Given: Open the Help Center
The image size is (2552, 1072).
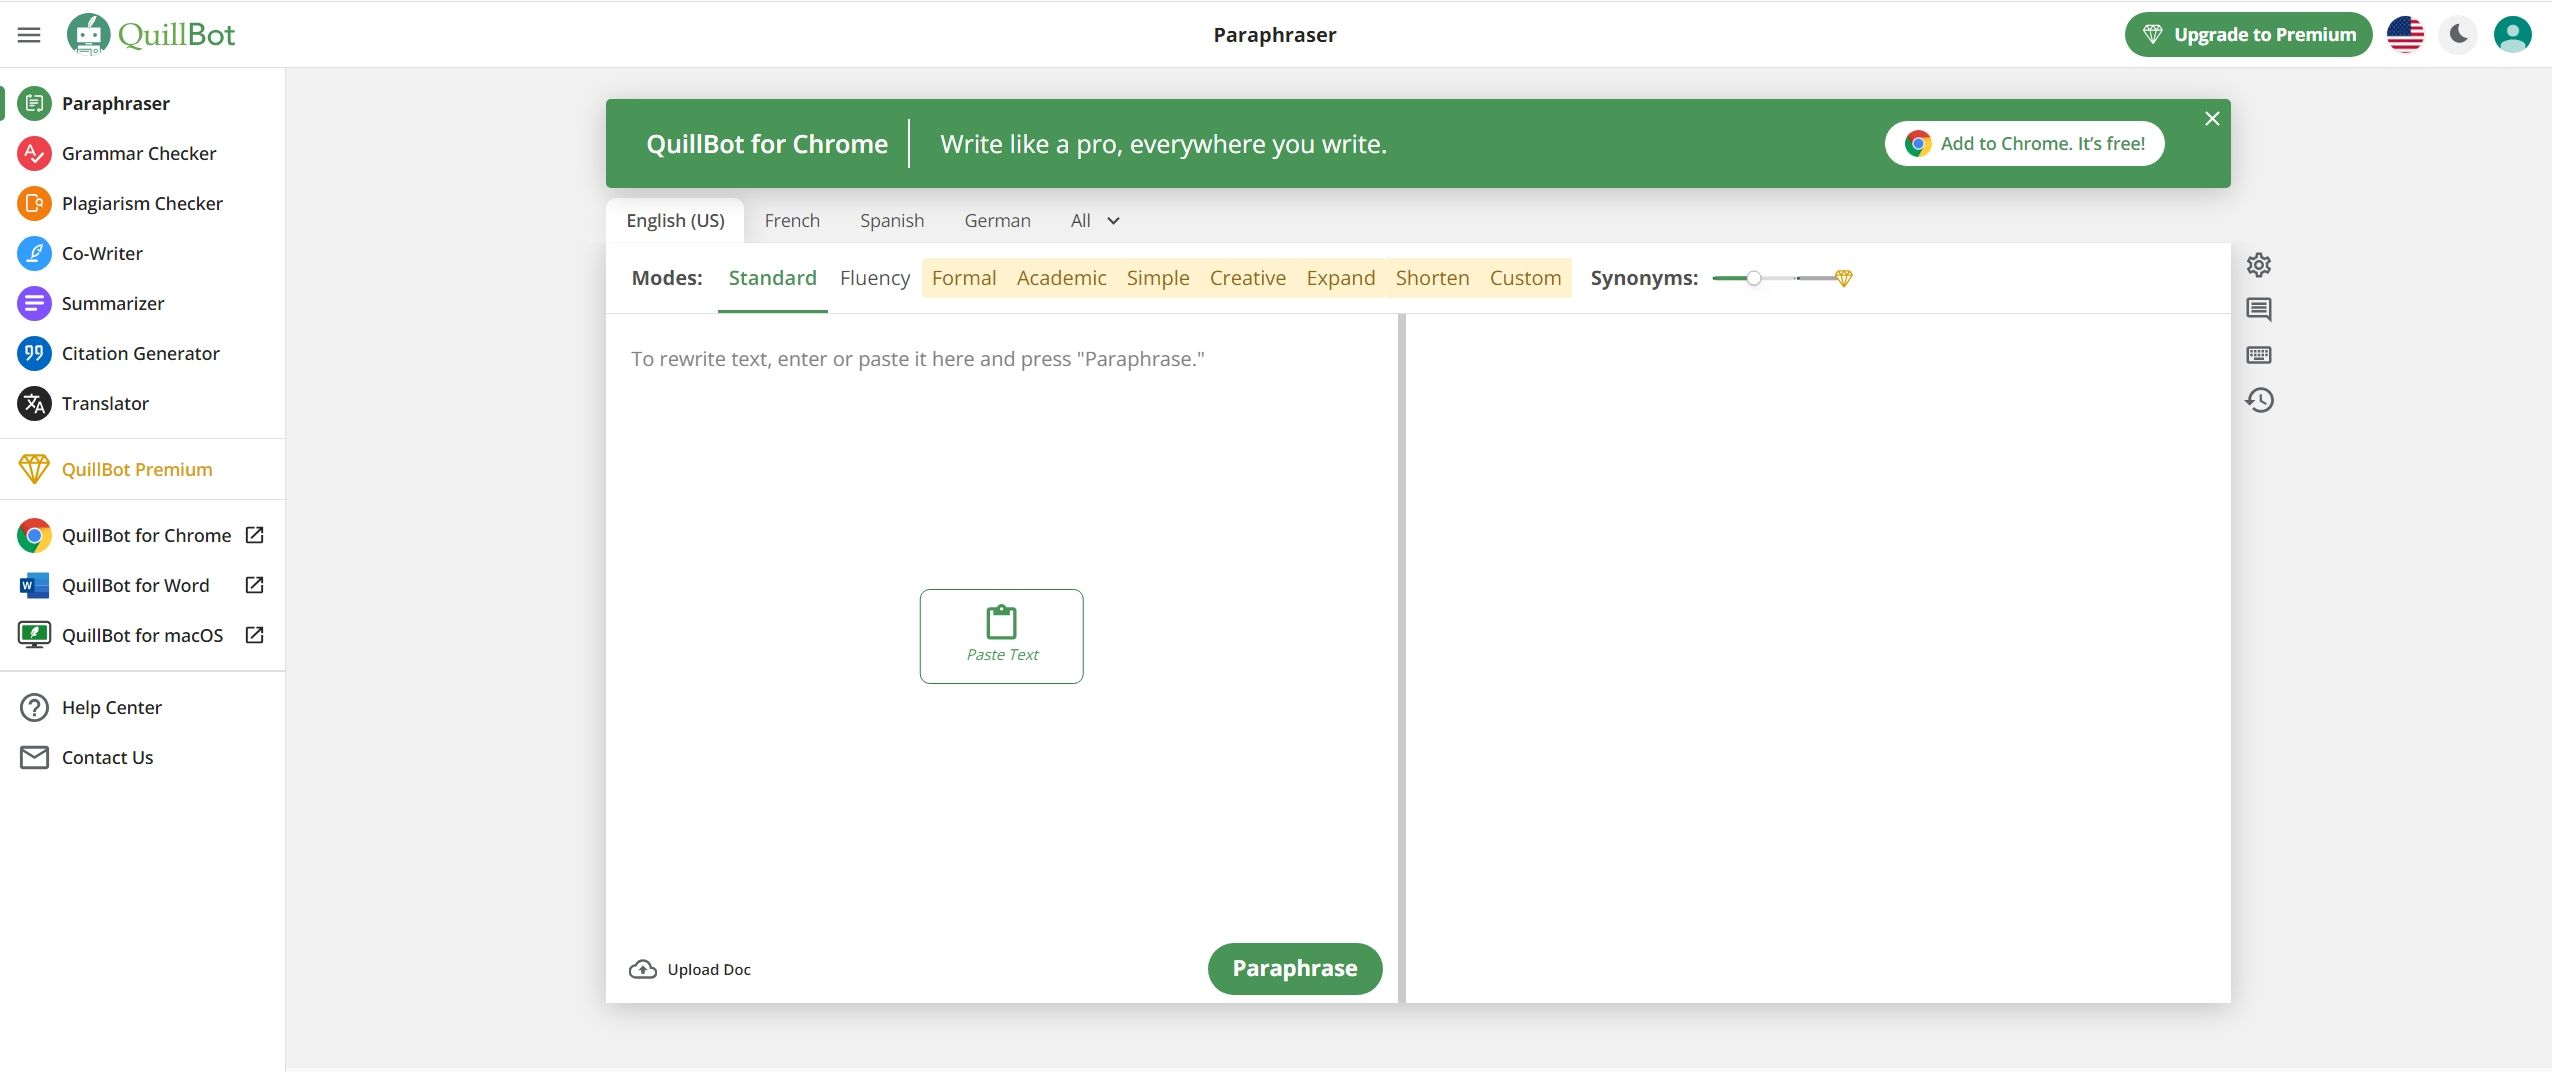Looking at the screenshot, I should 142,707.
